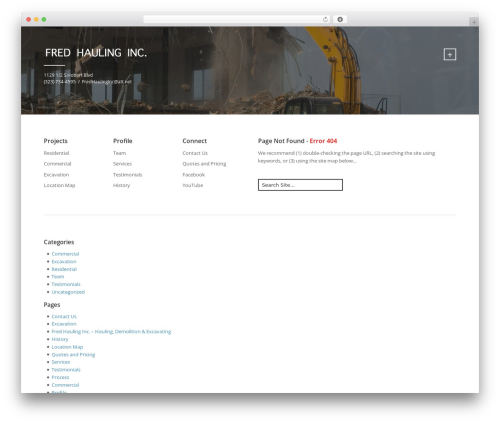The width and height of the screenshot is (500, 423).
Task: Select the Commercial category link
Action: pyautogui.click(x=65, y=254)
